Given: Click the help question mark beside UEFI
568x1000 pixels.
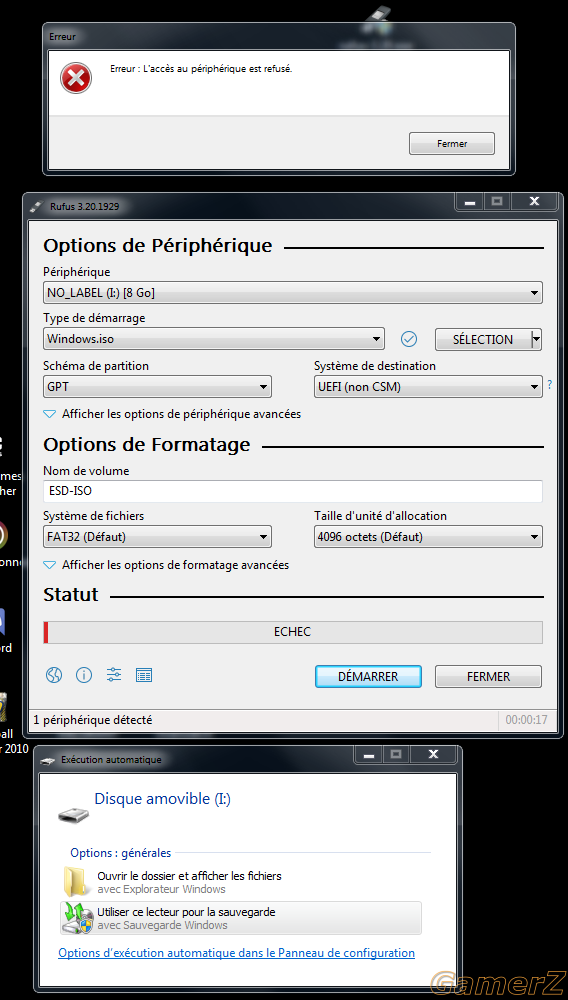Looking at the screenshot, I should (550, 385).
